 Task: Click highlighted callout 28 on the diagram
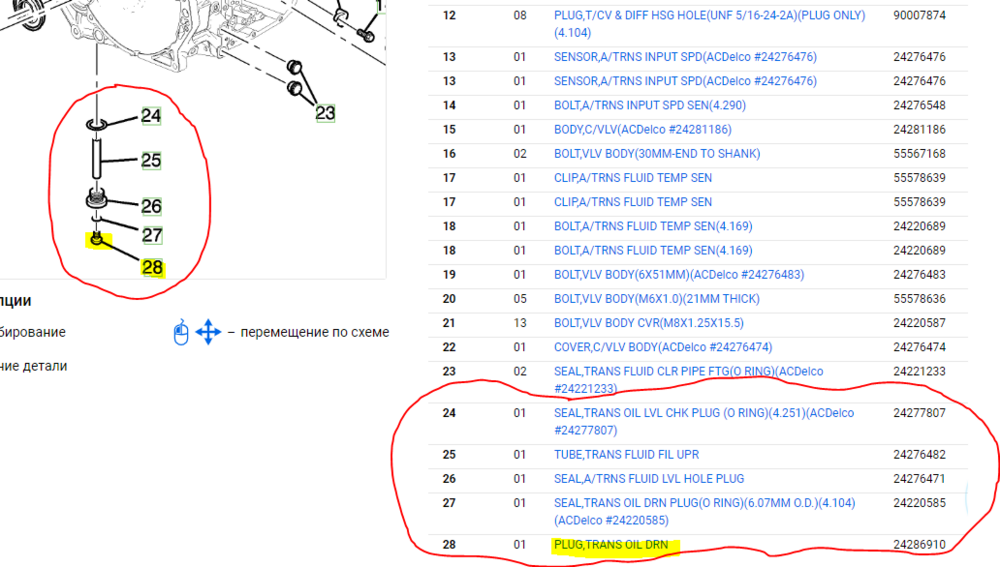(152, 267)
